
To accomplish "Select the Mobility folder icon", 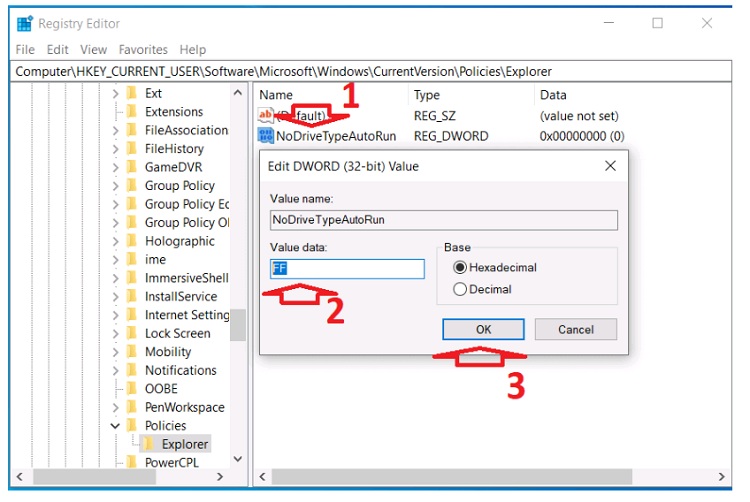I will click(132, 352).
